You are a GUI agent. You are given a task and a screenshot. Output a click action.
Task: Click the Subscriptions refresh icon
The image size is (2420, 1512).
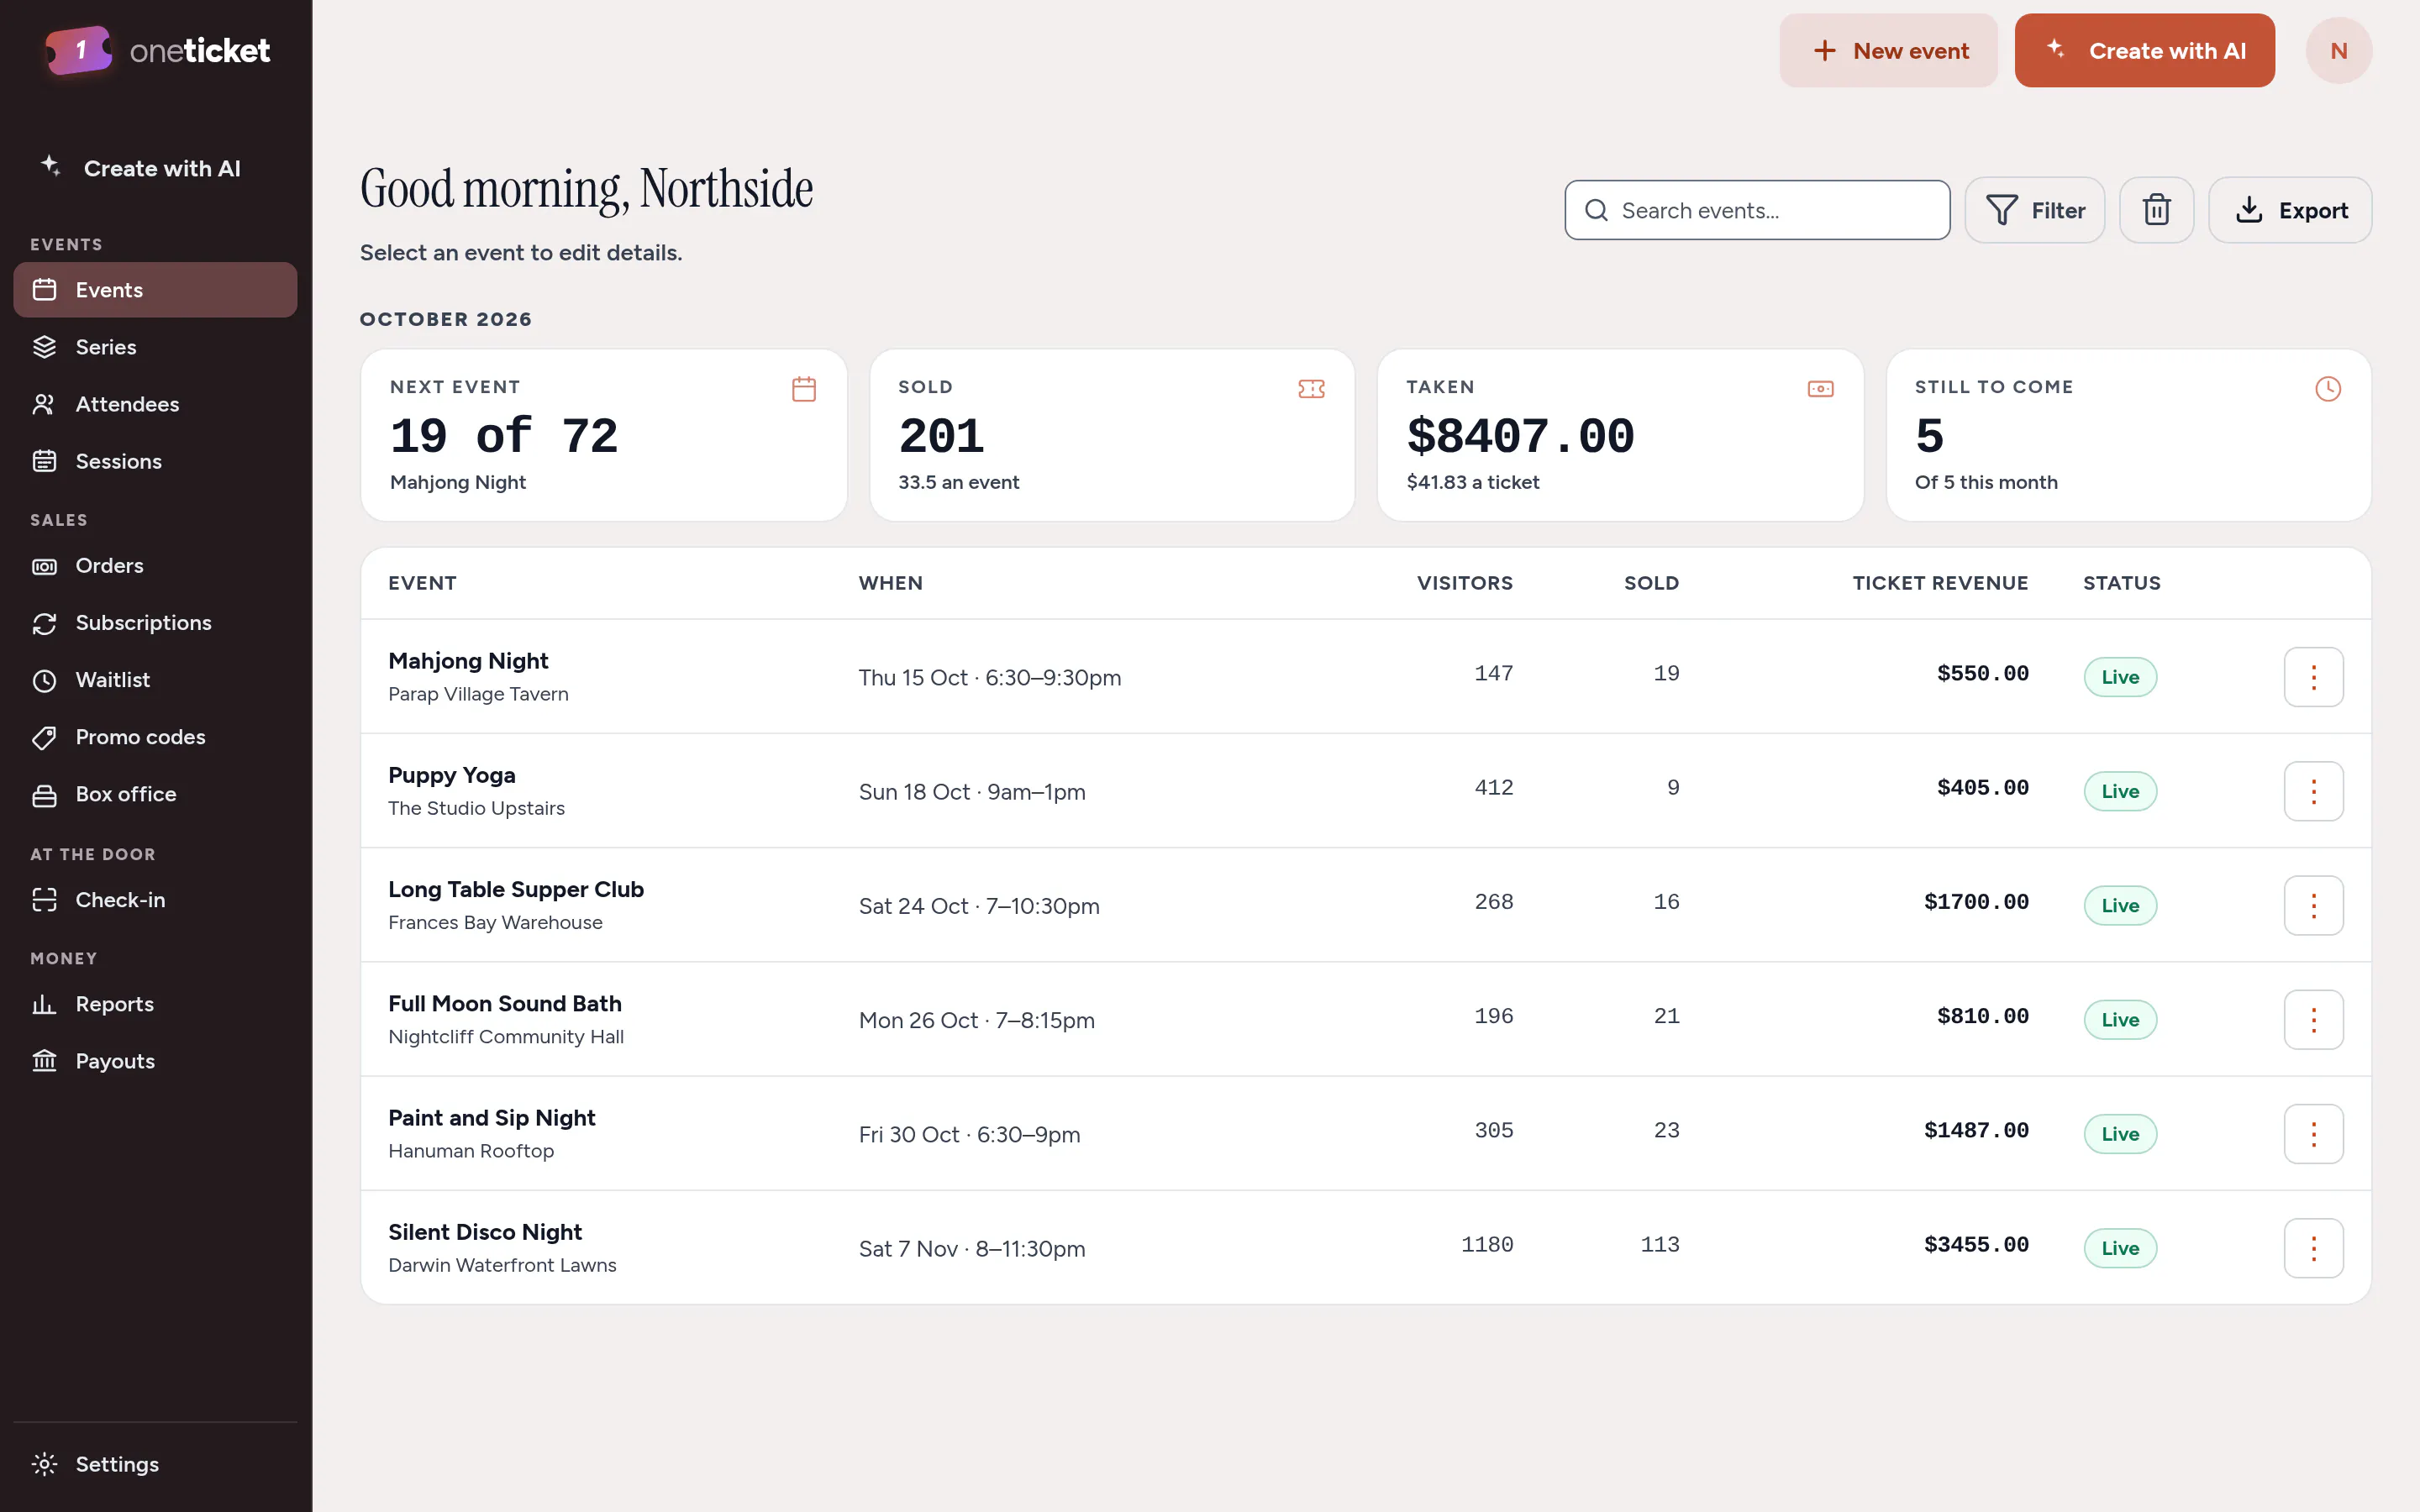[x=44, y=623]
